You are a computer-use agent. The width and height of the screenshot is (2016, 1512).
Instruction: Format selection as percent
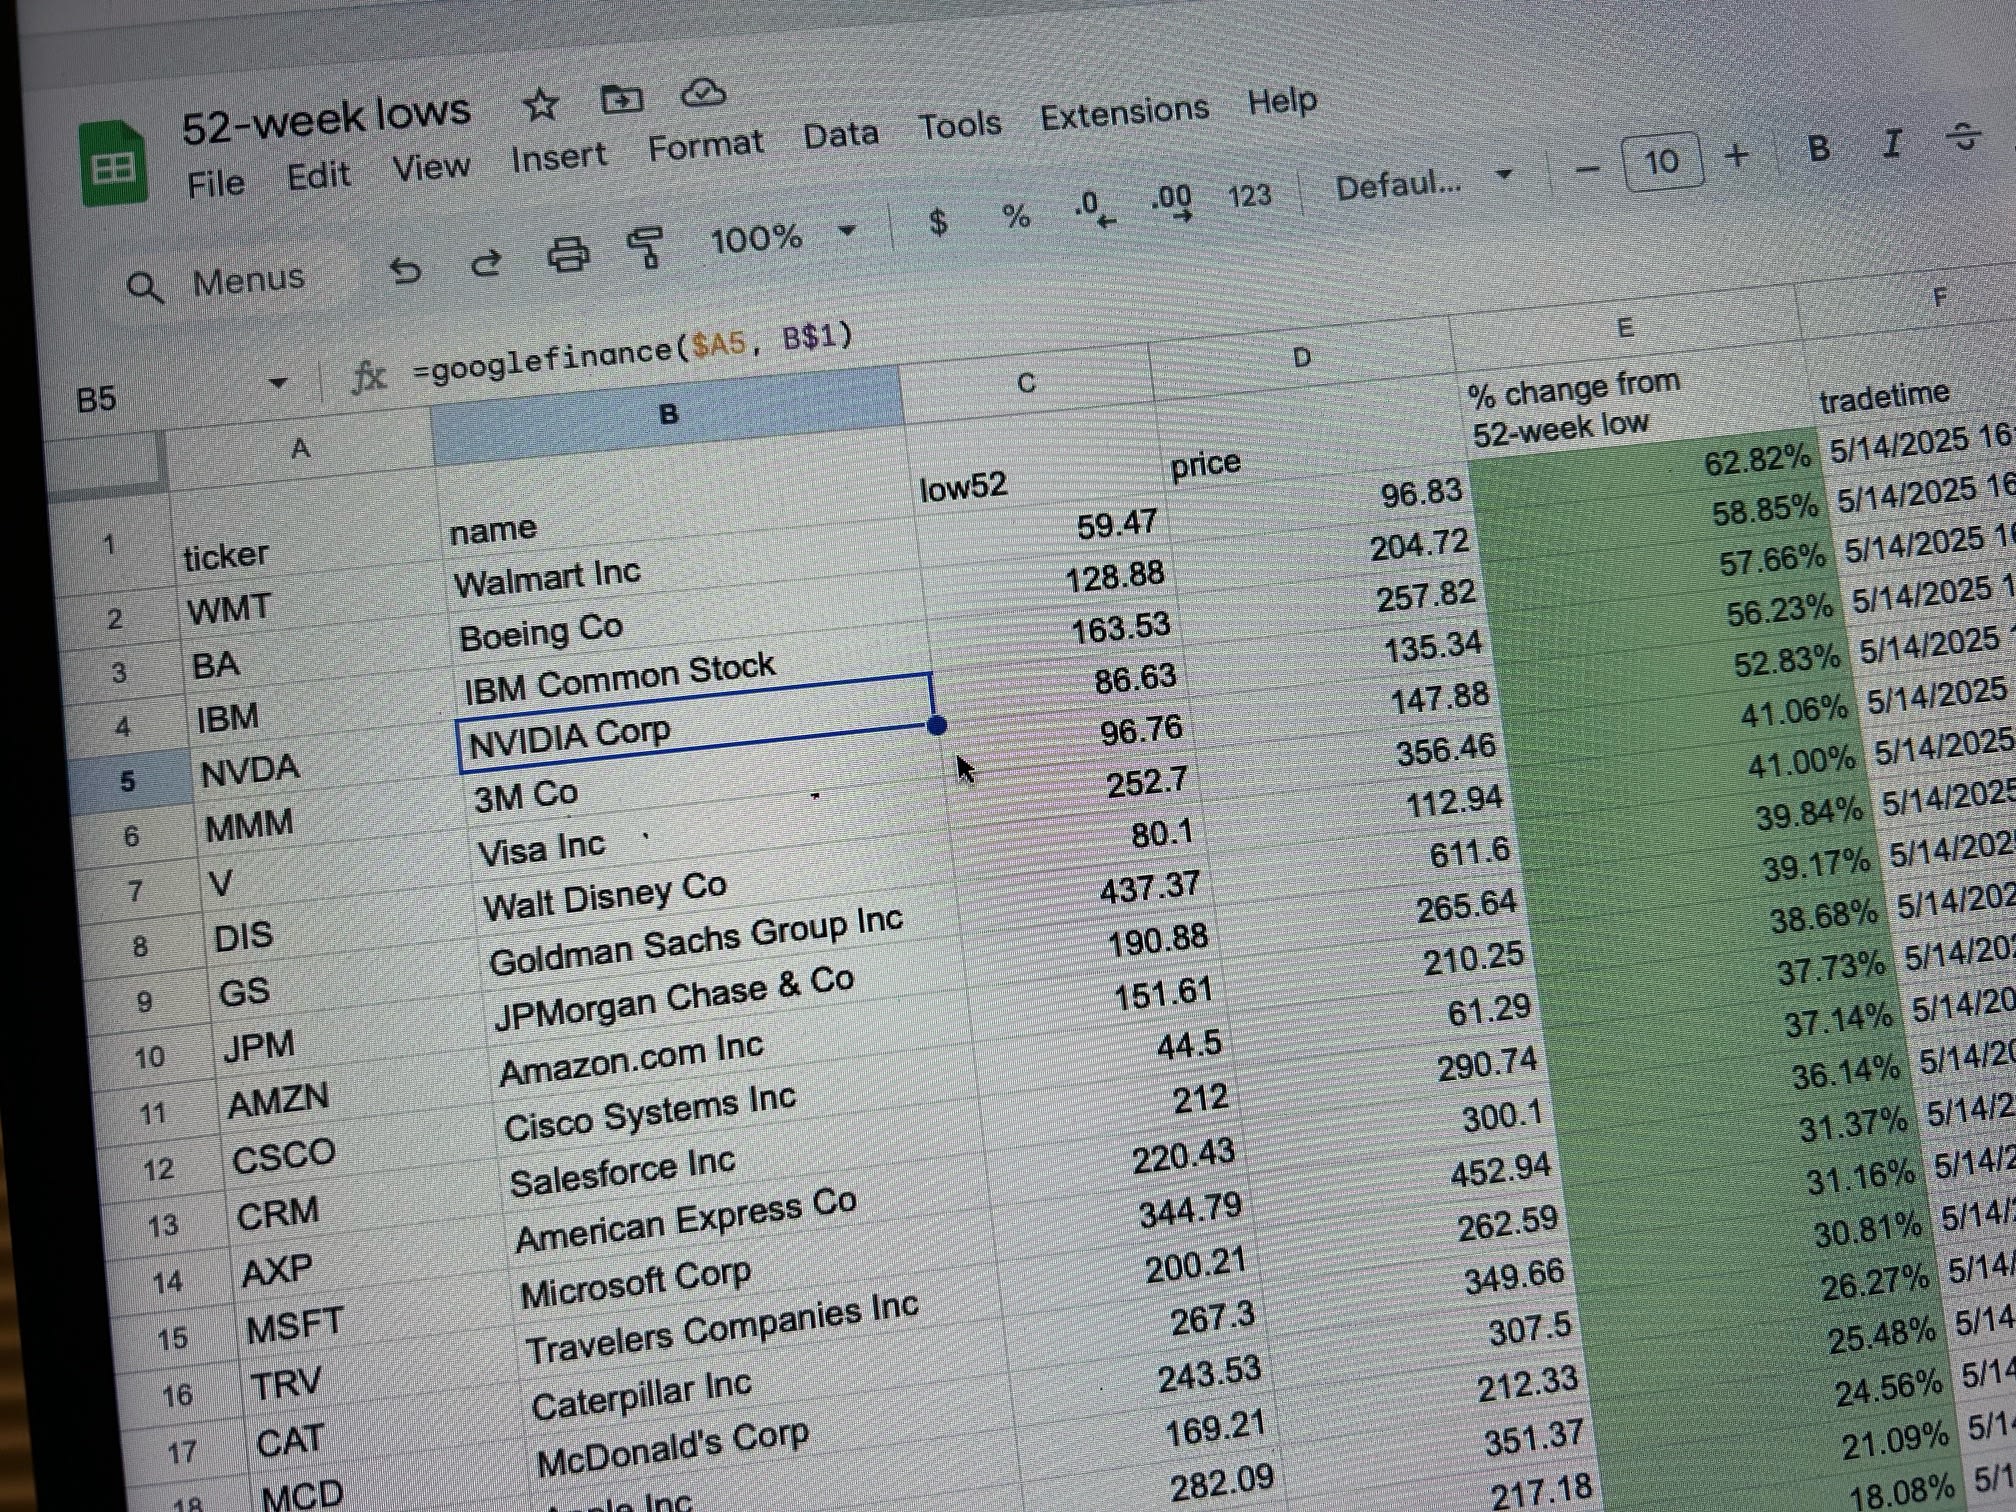[x=1015, y=213]
